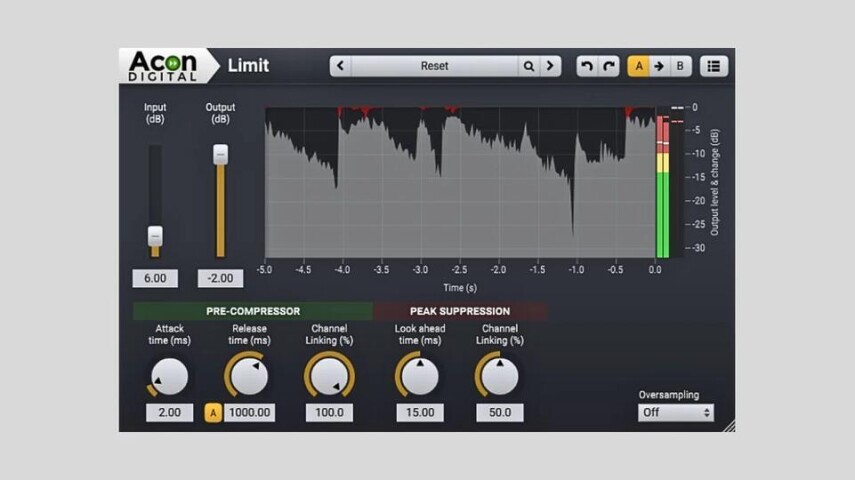Screen dimensions: 855x480
Task: Click the Input dB slider handle
Action: [x=155, y=236]
